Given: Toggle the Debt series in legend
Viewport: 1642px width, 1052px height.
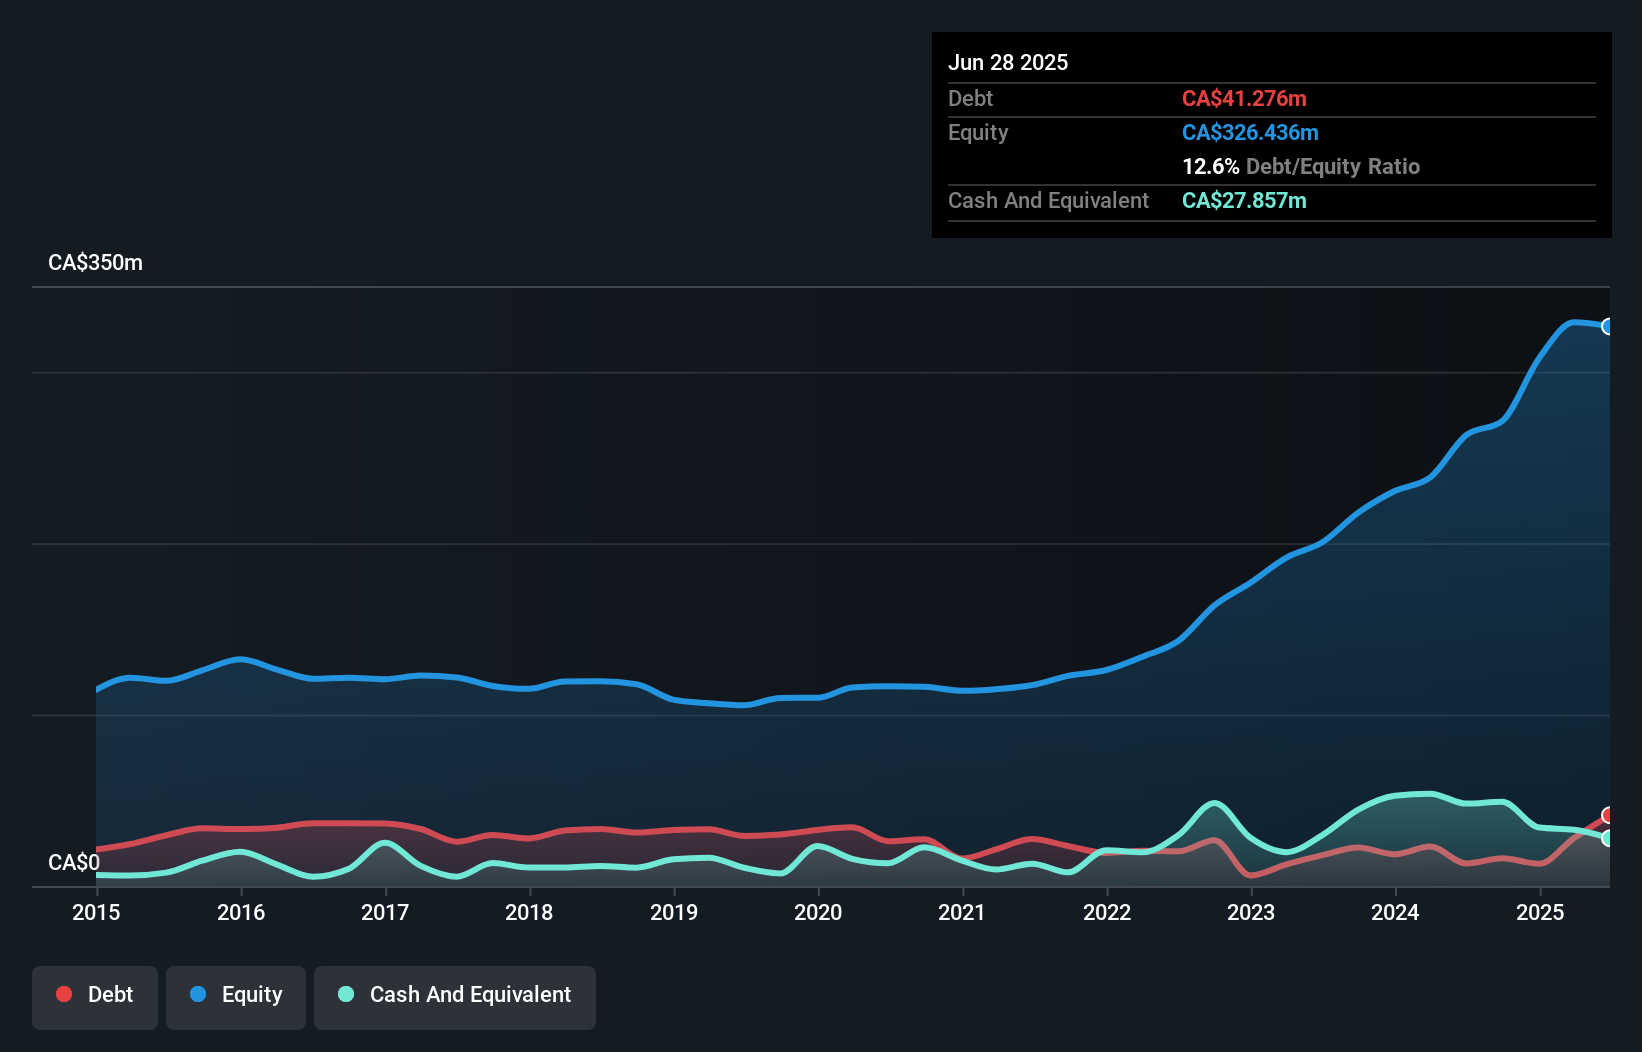Looking at the screenshot, I should [95, 995].
